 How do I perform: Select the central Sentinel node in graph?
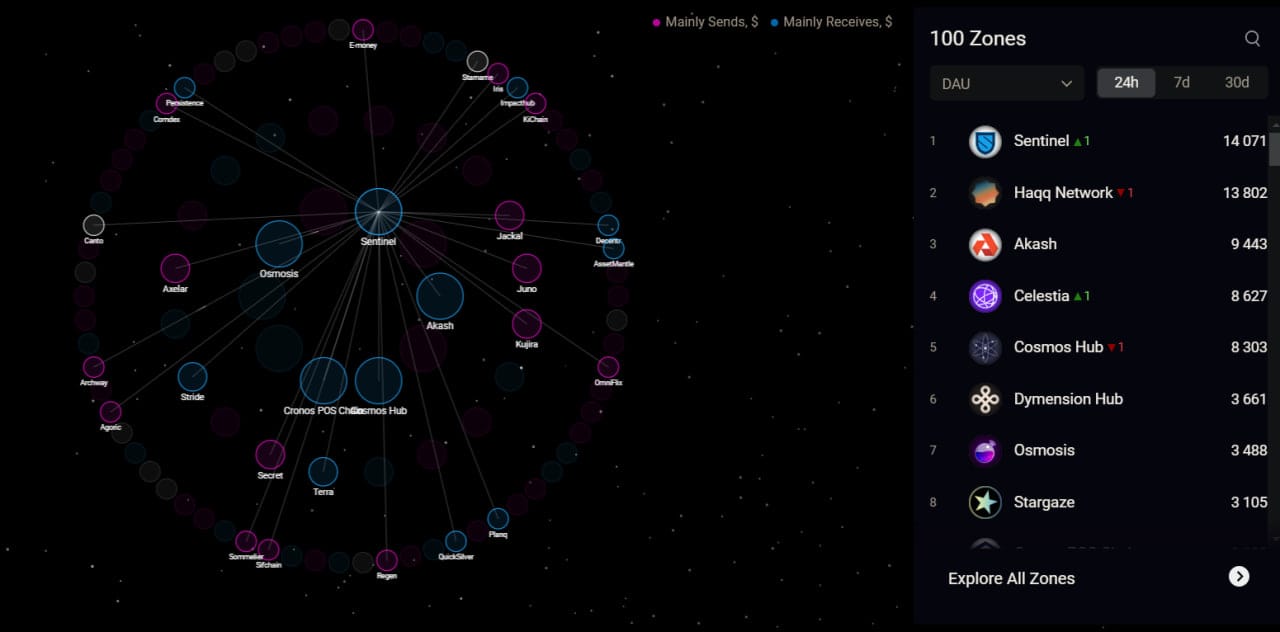379,212
